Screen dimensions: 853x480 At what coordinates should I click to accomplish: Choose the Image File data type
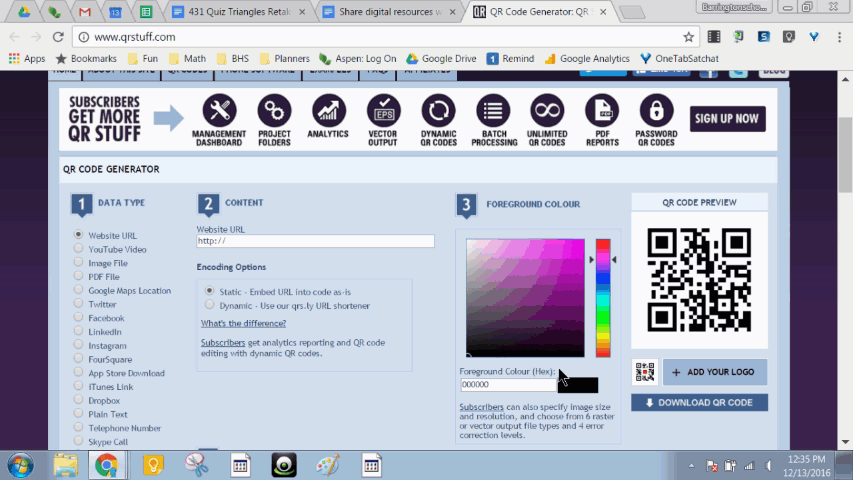(78, 262)
